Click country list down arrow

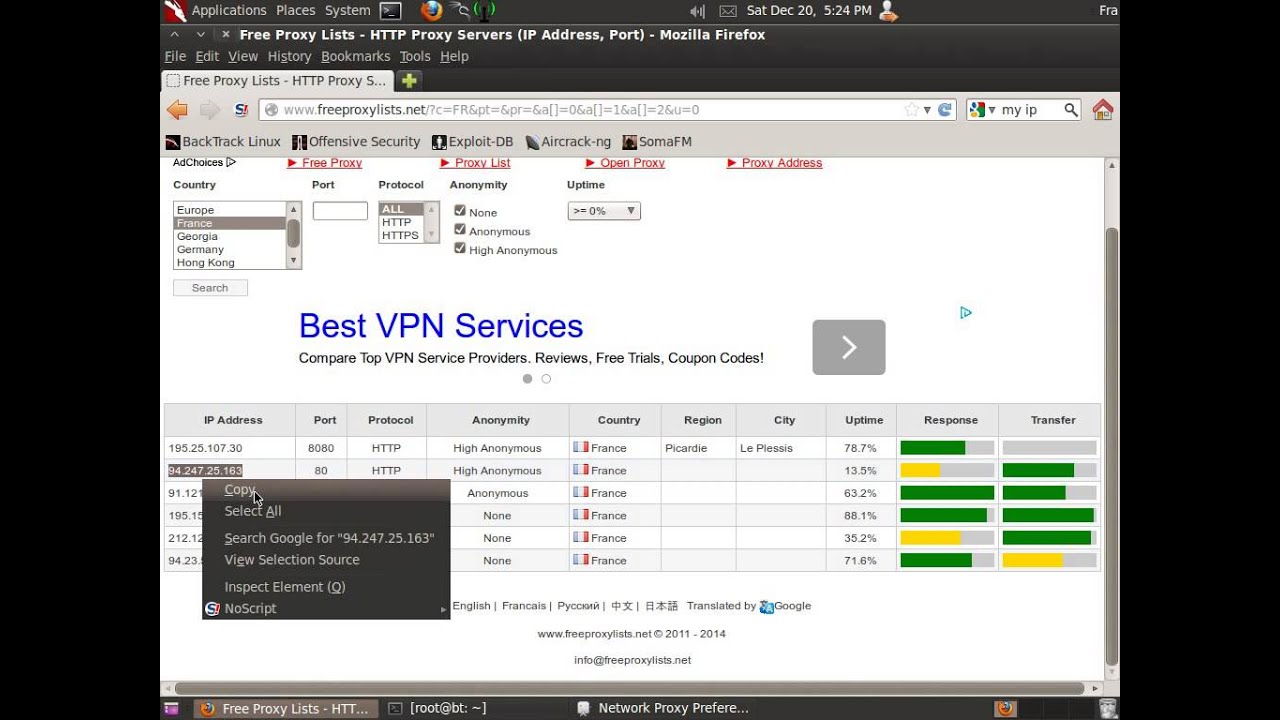pyautogui.click(x=293, y=261)
